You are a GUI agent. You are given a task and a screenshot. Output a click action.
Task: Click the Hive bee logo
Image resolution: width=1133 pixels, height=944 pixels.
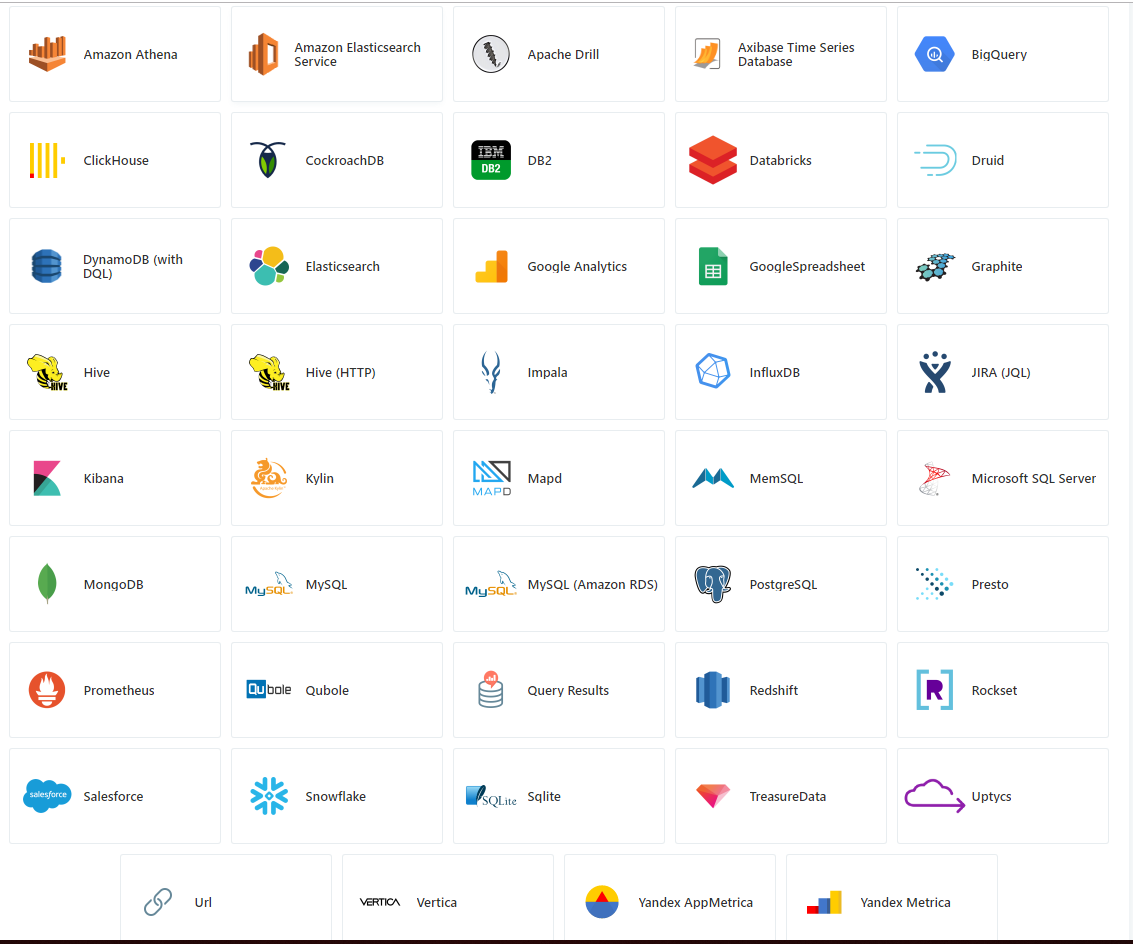(x=47, y=372)
